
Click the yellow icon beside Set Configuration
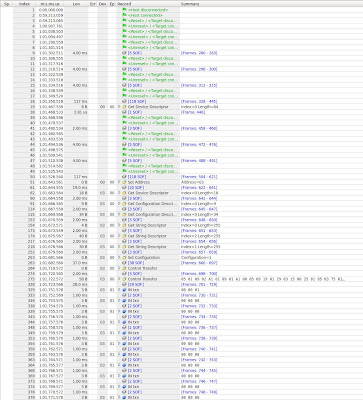124,258
